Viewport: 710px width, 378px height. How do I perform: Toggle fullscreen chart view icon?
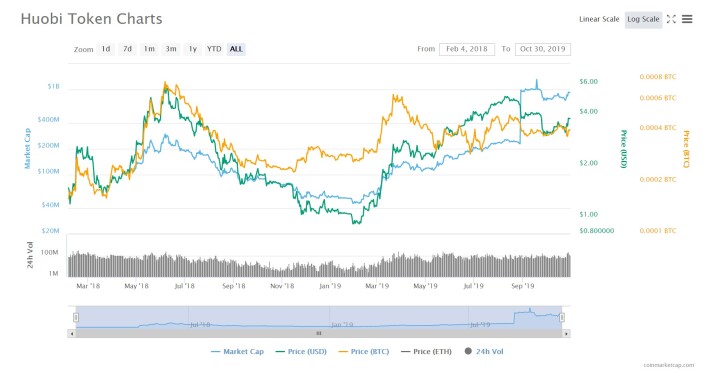click(x=672, y=19)
